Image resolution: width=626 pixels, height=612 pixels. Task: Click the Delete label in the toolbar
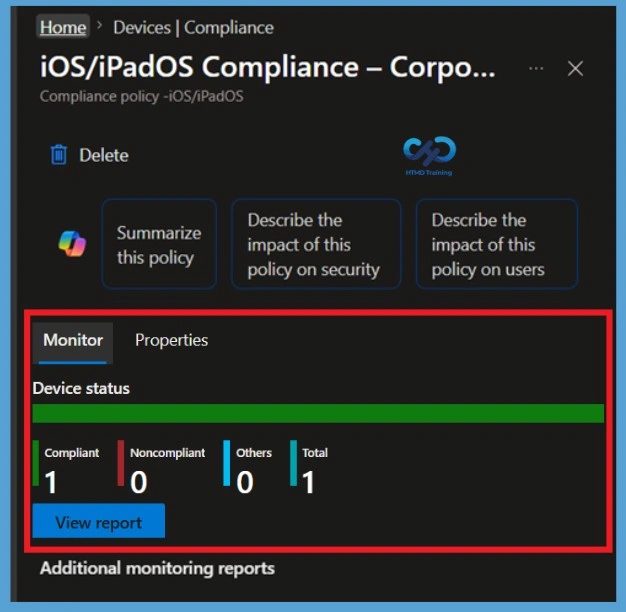click(104, 155)
